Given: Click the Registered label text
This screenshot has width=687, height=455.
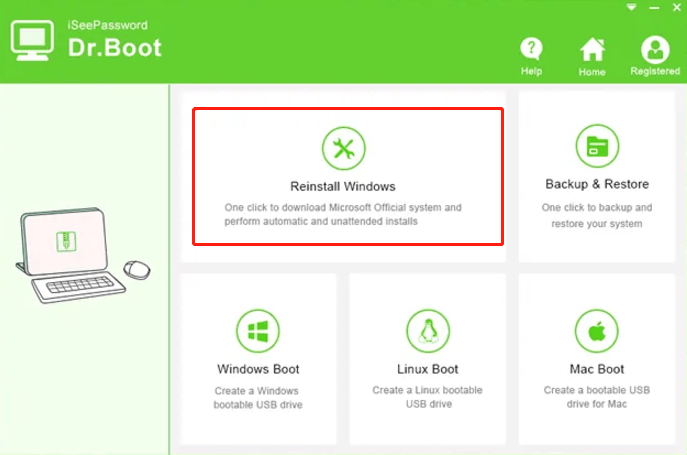Looking at the screenshot, I should coord(655,71).
